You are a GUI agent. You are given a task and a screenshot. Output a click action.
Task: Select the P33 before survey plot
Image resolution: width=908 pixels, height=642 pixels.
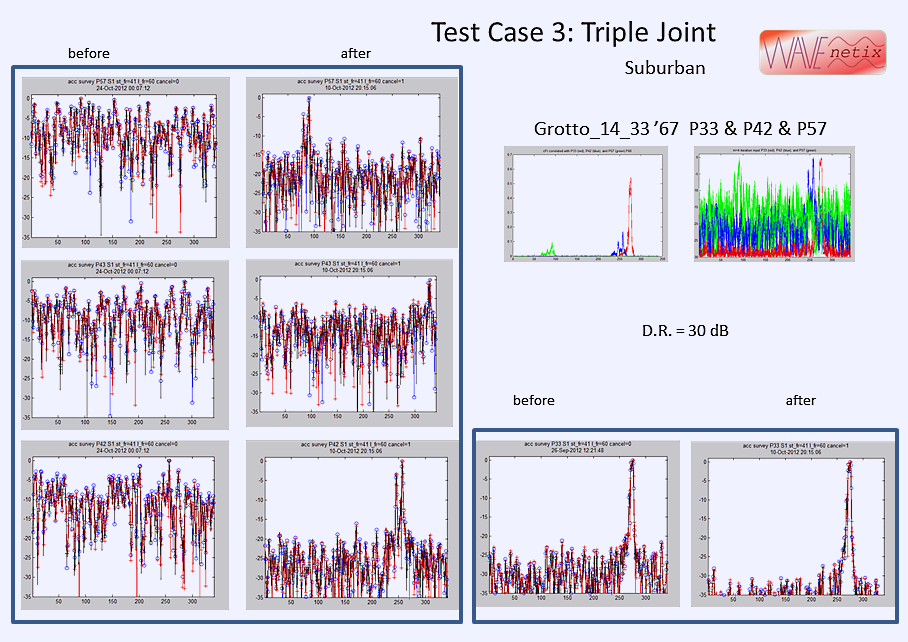pyautogui.click(x=578, y=522)
